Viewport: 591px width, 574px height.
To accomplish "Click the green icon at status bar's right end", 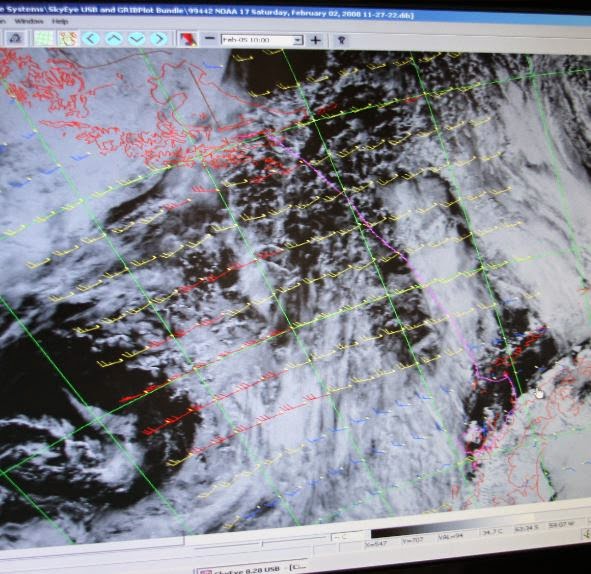I will (x=587, y=533).
